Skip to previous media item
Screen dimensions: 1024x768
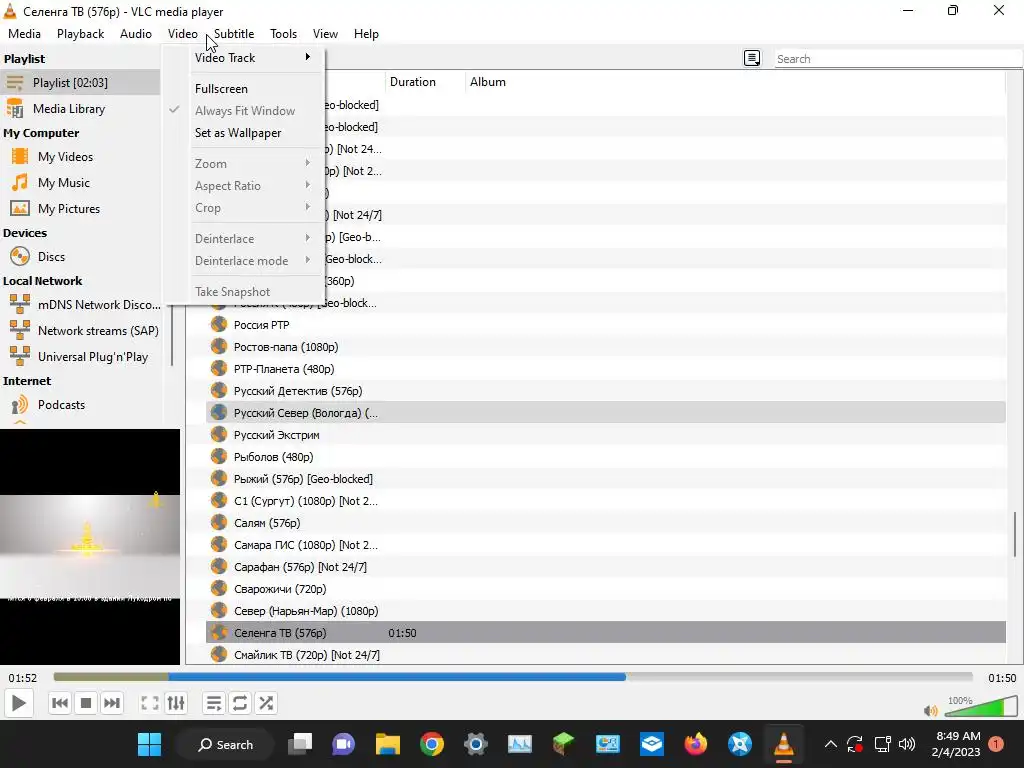(x=59, y=703)
